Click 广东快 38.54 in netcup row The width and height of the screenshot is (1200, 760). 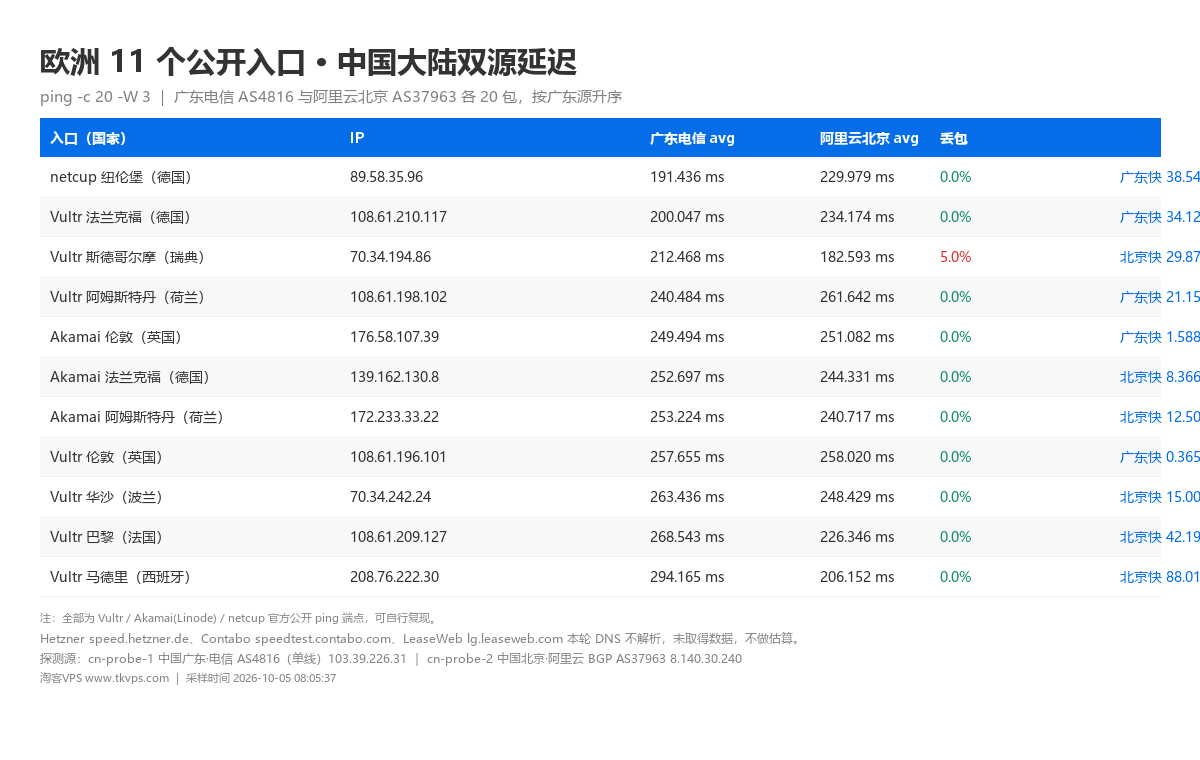click(x=1160, y=177)
